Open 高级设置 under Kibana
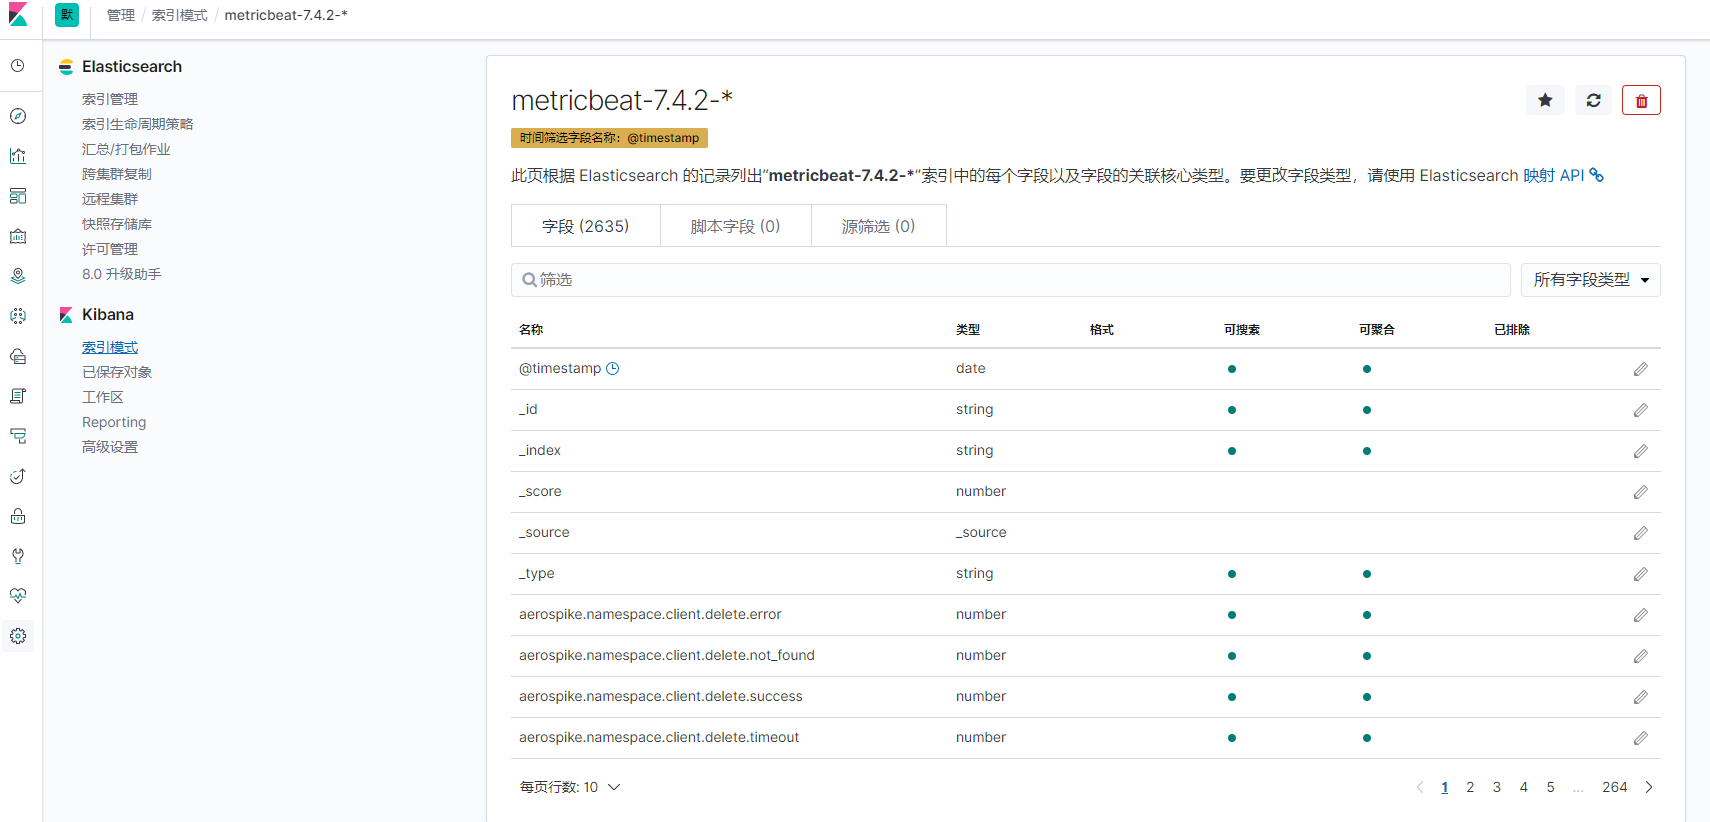This screenshot has height=822, width=1710. click(x=110, y=447)
